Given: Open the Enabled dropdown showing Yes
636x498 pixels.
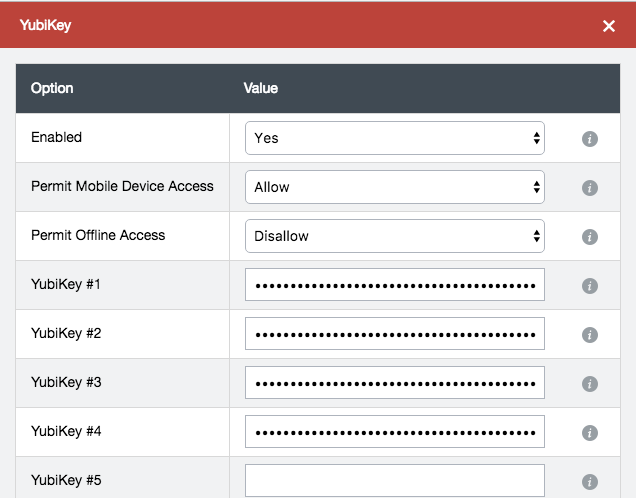Looking at the screenshot, I should click(x=395, y=138).
